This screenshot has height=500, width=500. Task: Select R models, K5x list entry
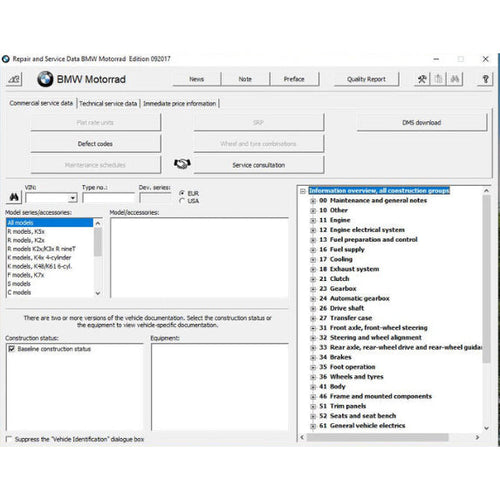pyautogui.click(x=49, y=231)
